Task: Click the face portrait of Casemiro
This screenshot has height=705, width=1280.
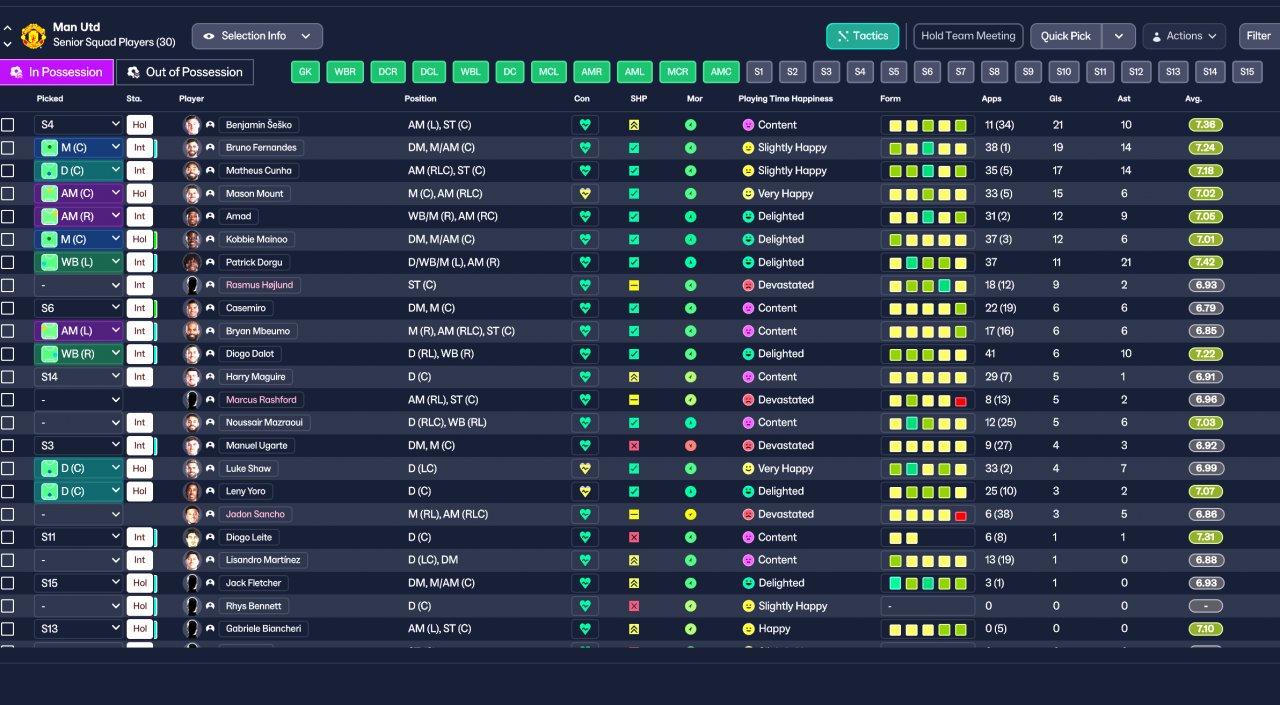Action: (192, 308)
